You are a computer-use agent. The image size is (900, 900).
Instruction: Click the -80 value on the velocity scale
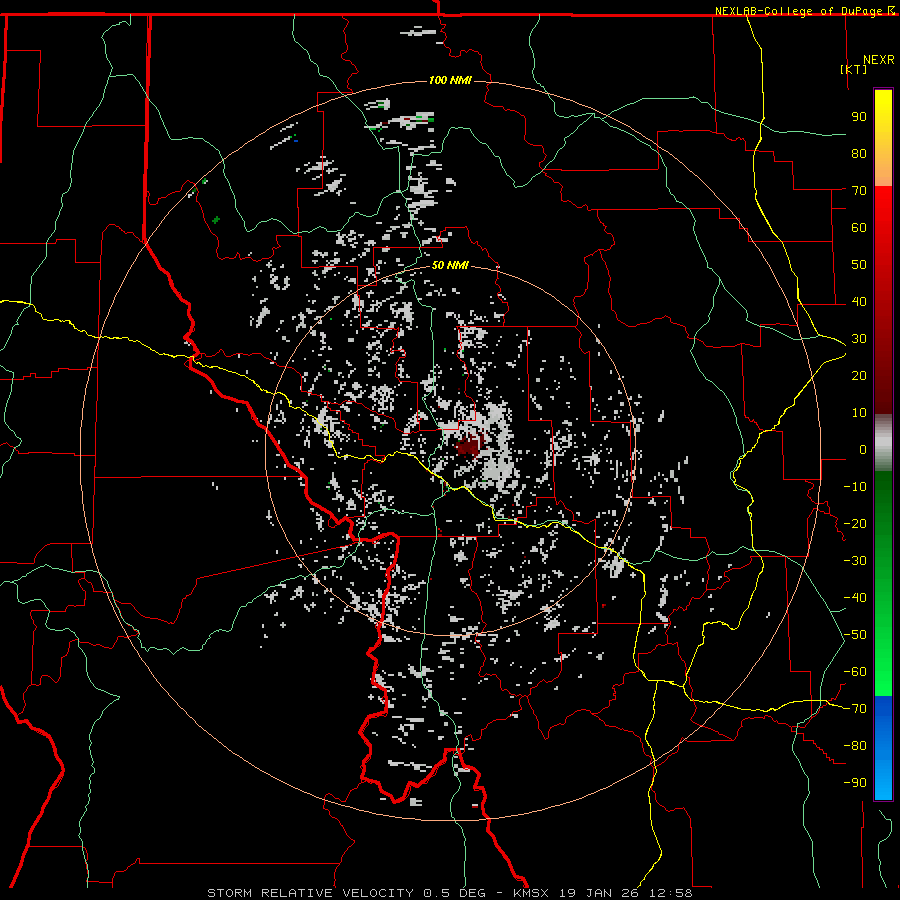[x=855, y=746]
